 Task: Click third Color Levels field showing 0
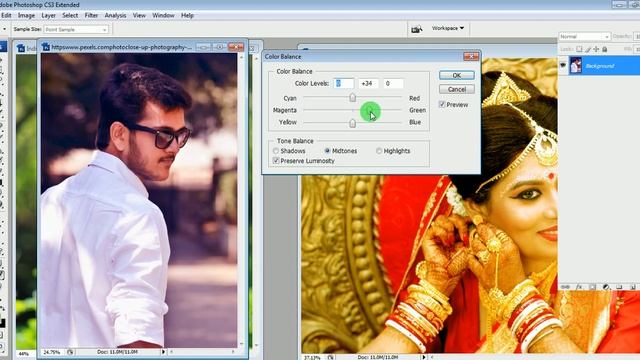point(393,83)
